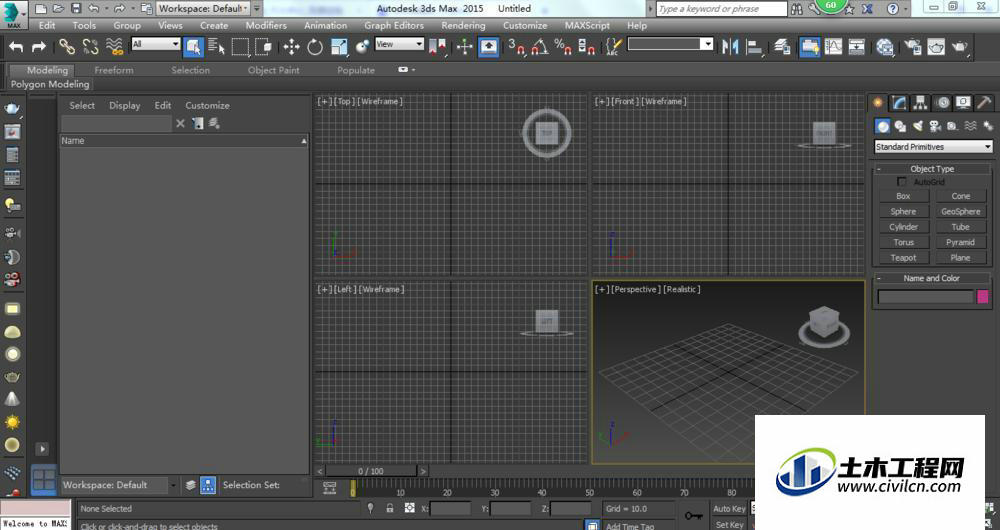Open the Curve Editor icon
Viewport: 1000px width, 530px height.
(x=834, y=47)
